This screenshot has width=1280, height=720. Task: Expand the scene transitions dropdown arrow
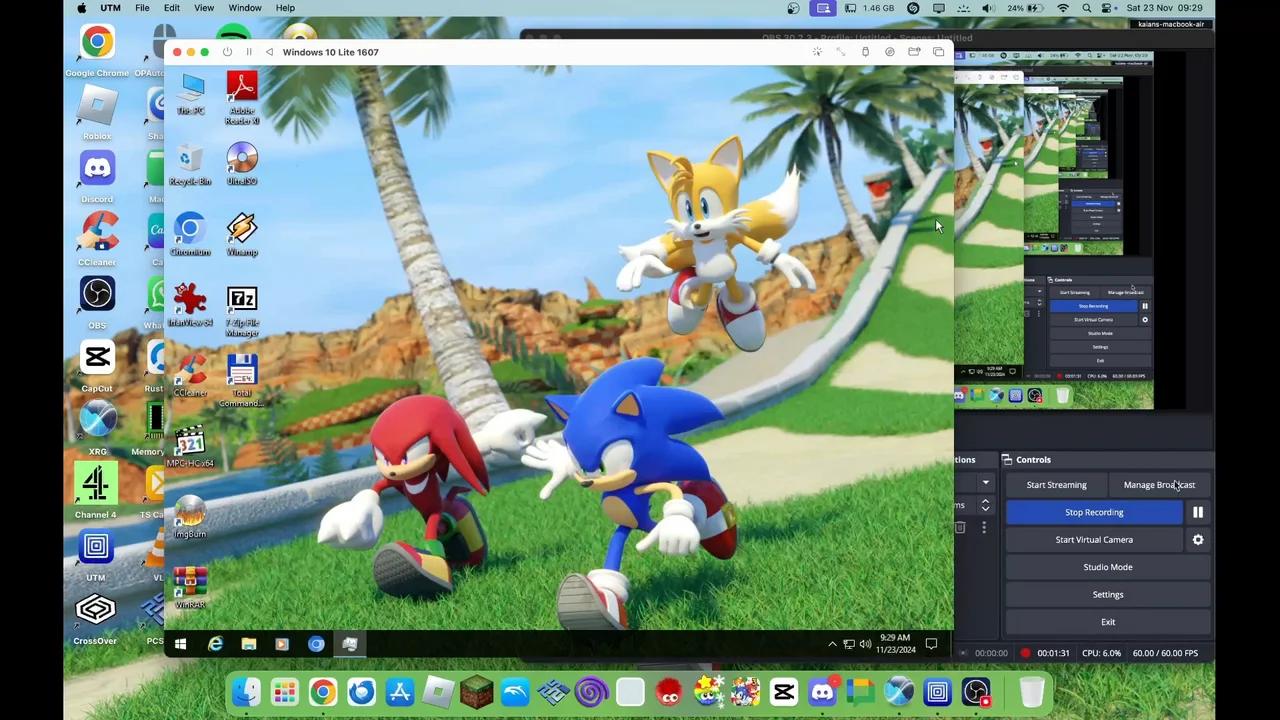coord(985,484)
